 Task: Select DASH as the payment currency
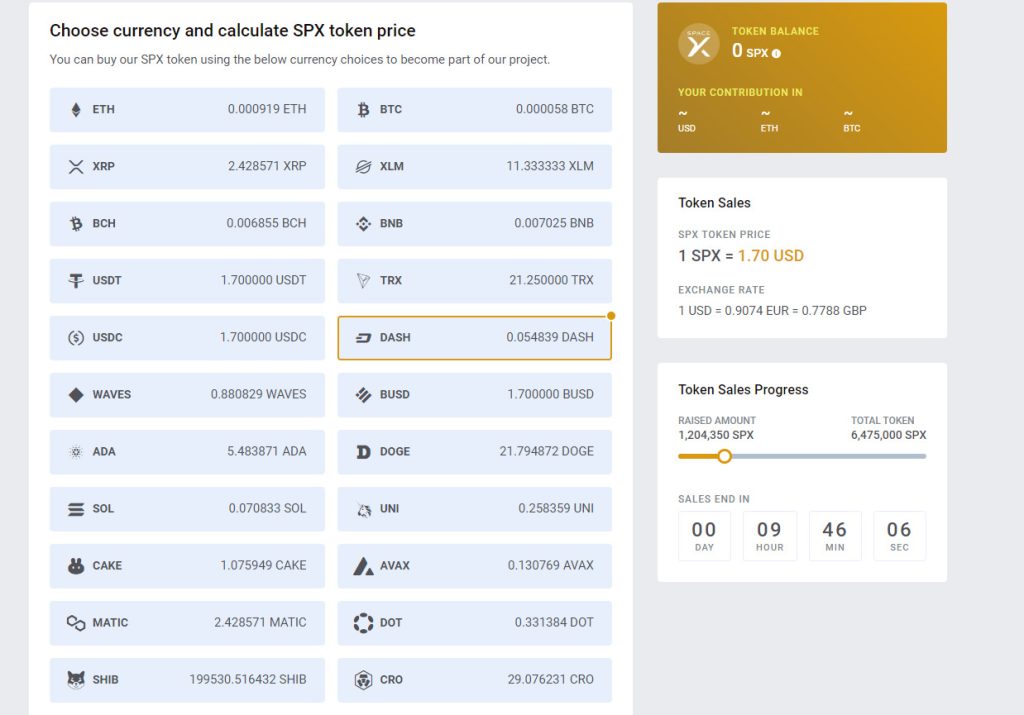pos(473,337)
